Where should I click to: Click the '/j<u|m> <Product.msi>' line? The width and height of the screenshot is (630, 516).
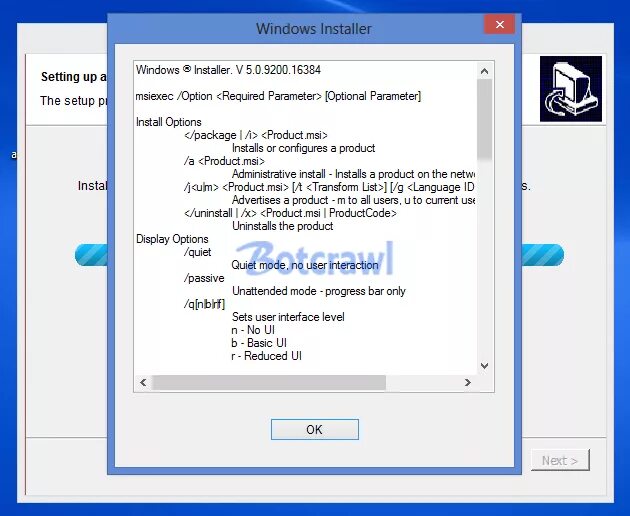(329, 187)
